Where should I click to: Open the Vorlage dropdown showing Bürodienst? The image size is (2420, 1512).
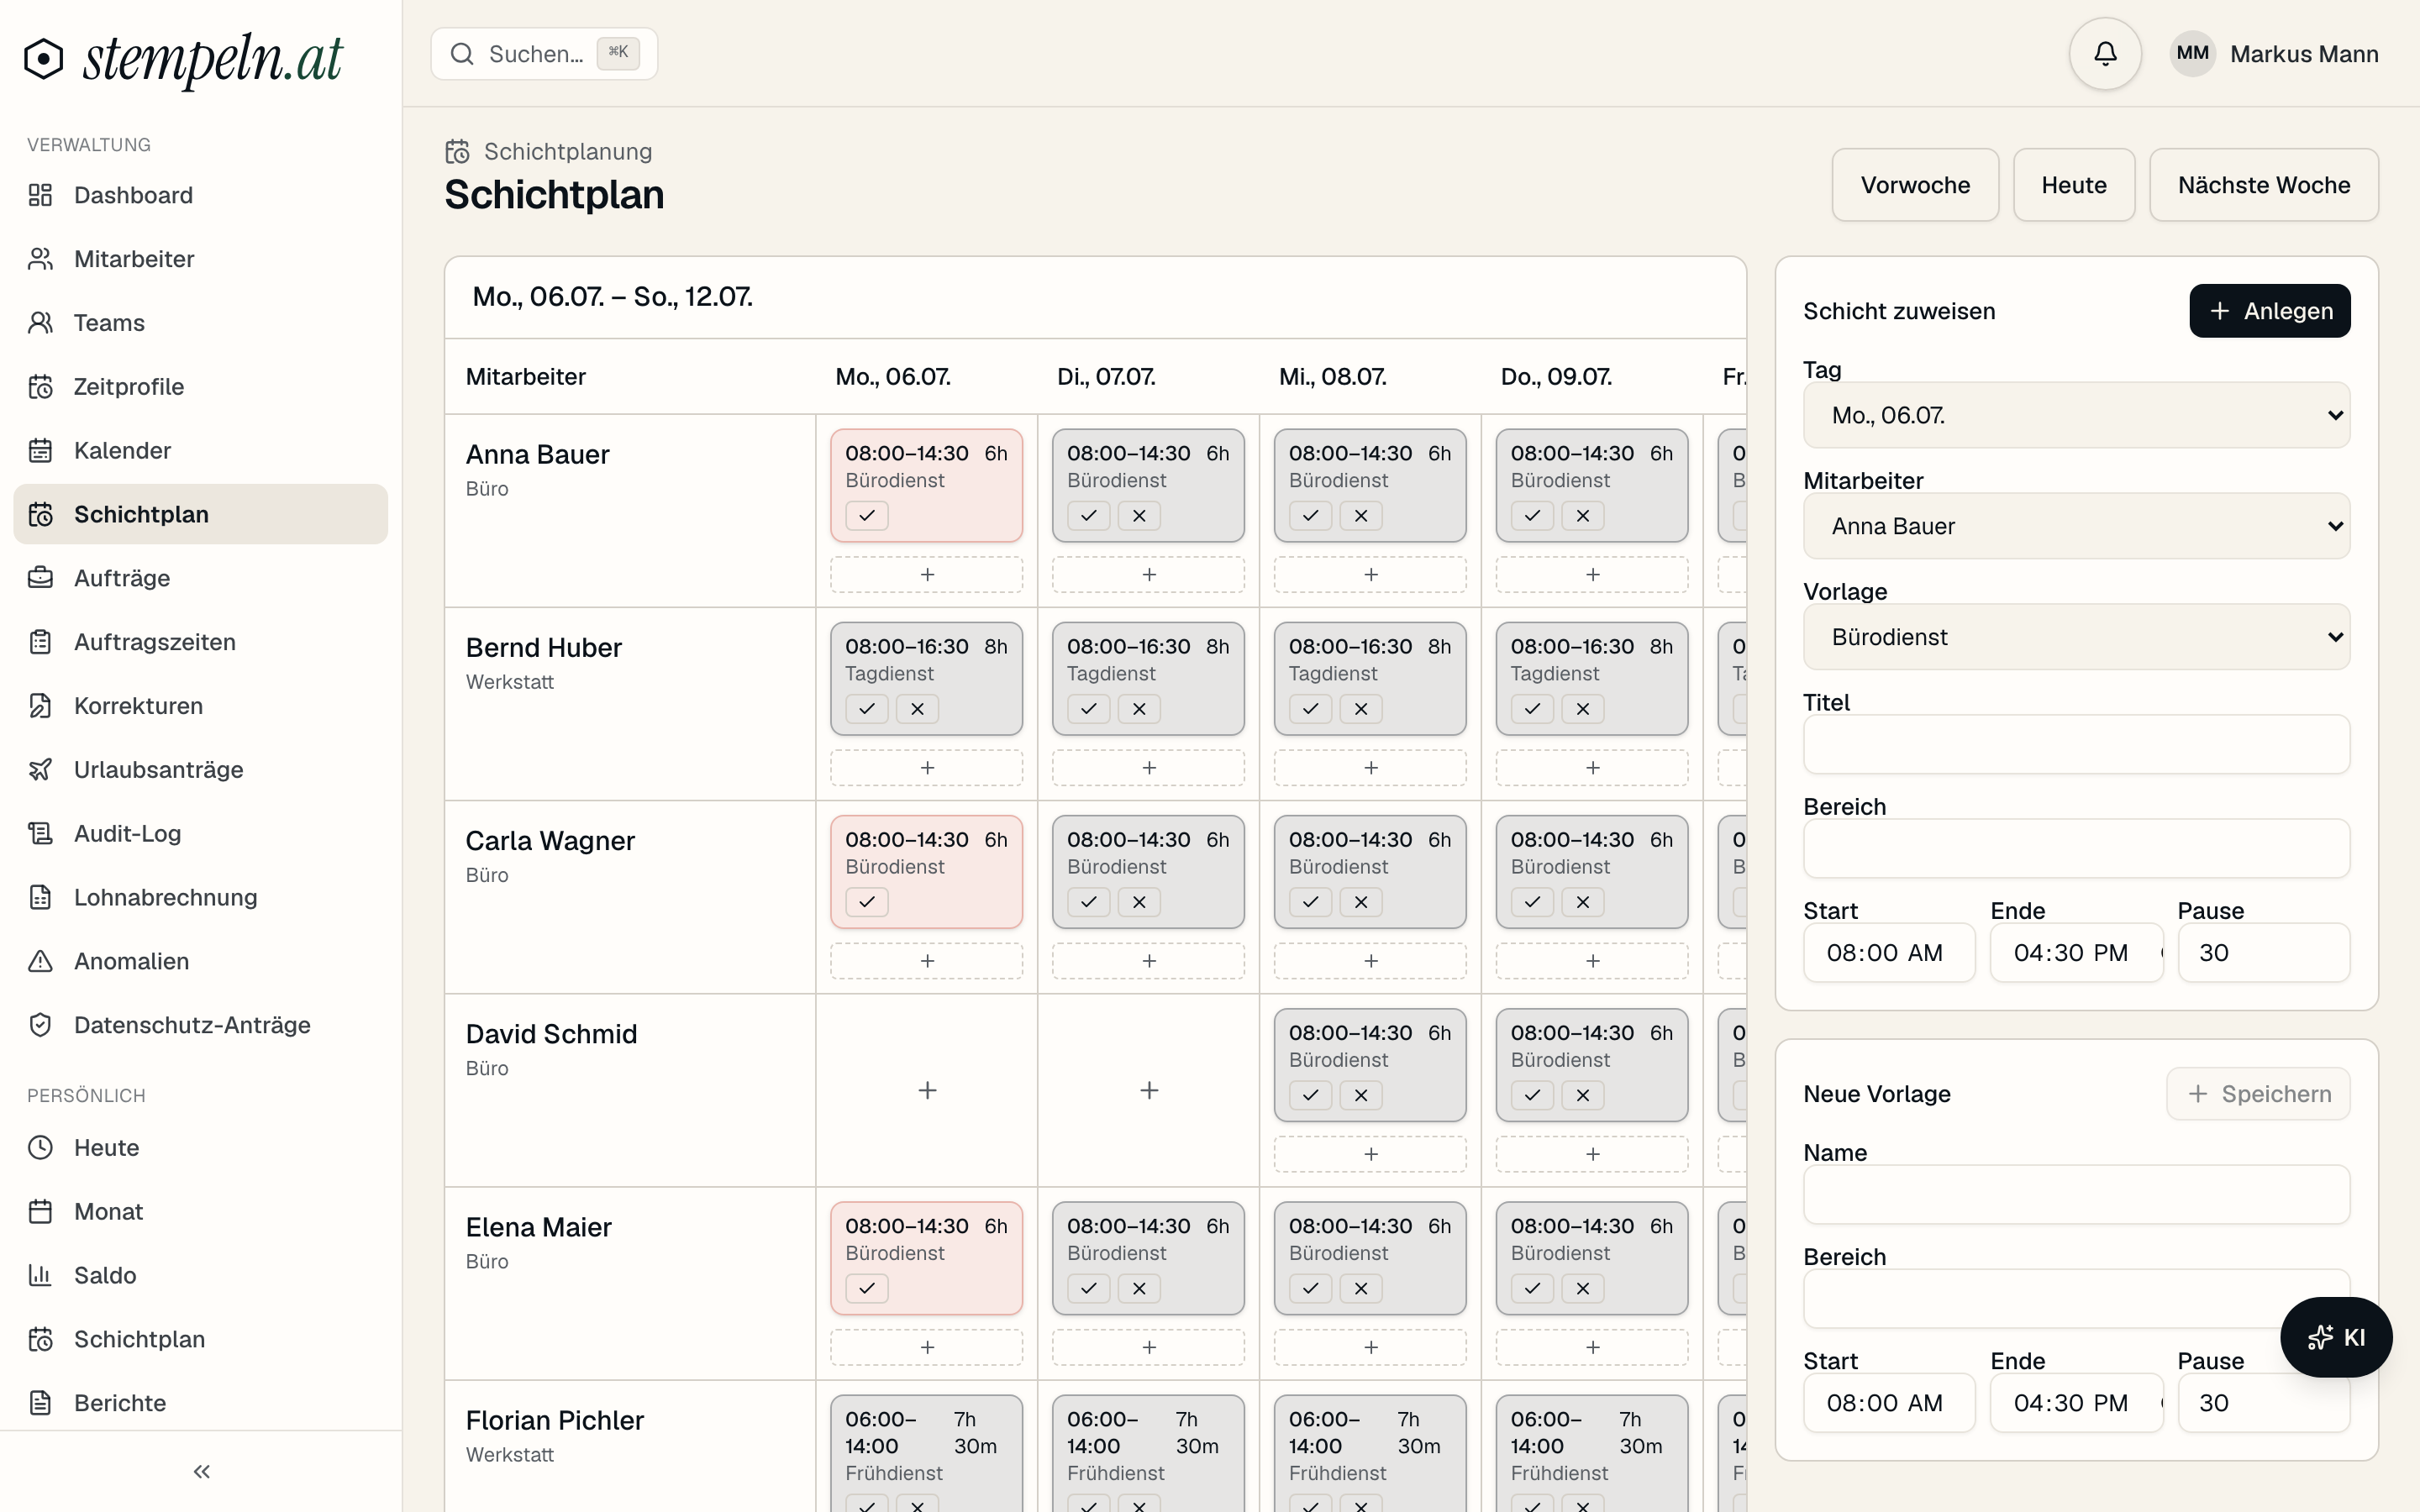click(x=2076, y=637)
